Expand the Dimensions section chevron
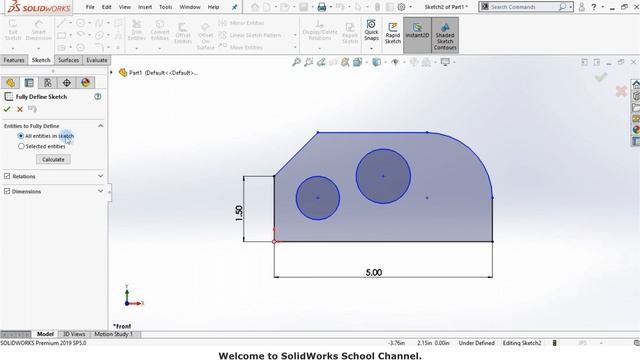The image size is (640, 360). pyautogui.click(x=100, y=191)
